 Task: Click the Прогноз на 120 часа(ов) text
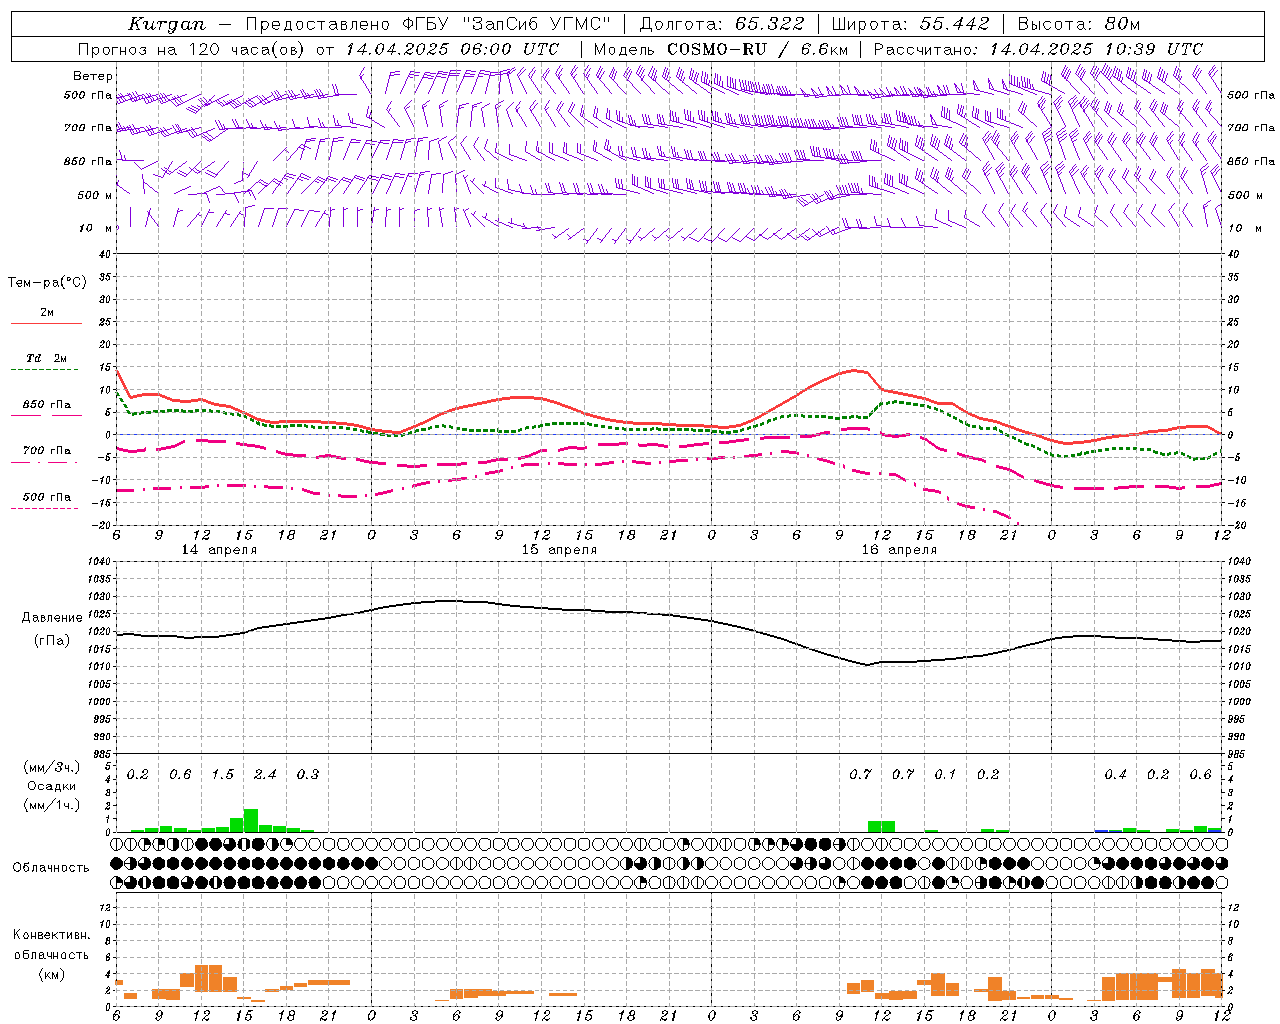coord(192,49)
